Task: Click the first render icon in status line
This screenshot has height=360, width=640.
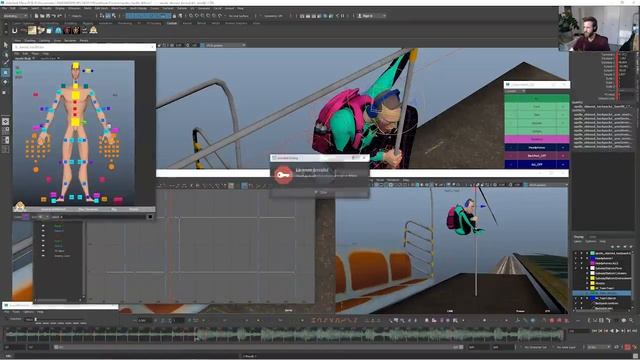Action: 302,16
